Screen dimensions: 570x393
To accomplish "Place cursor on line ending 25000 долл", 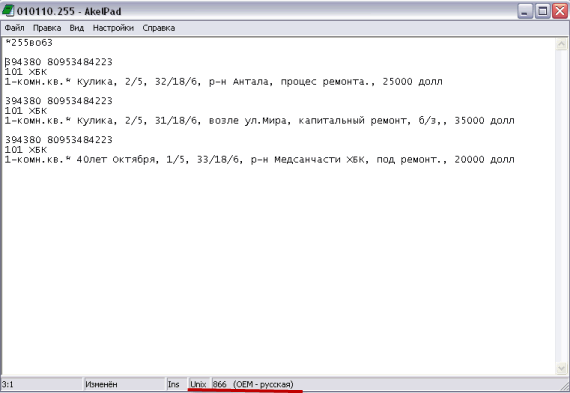I will pos(223,81).
